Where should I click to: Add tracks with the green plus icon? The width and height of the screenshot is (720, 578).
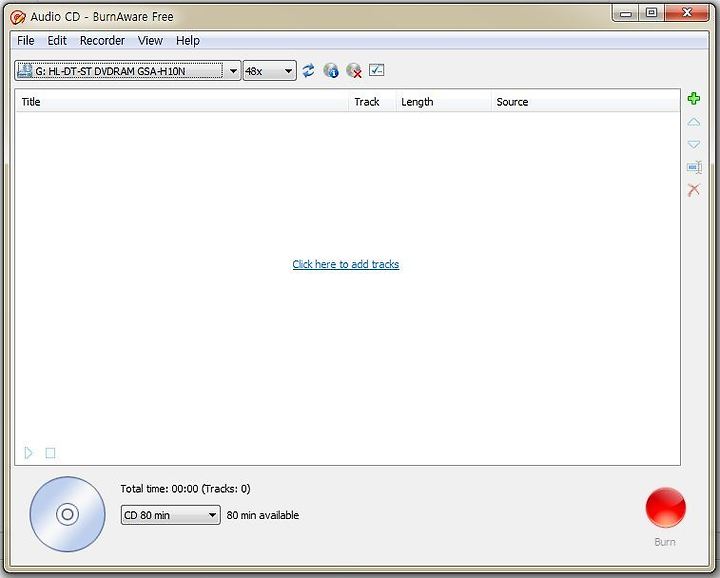[x=694, y=98]
